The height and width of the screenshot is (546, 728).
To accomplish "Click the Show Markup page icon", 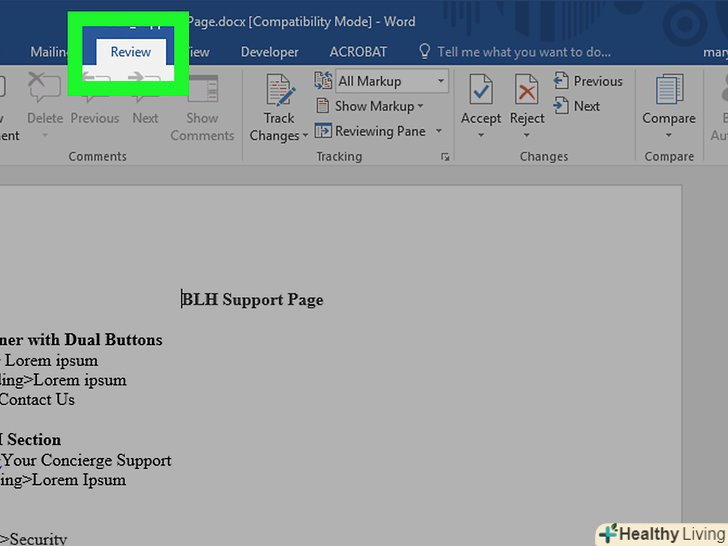I will point(322,106).
